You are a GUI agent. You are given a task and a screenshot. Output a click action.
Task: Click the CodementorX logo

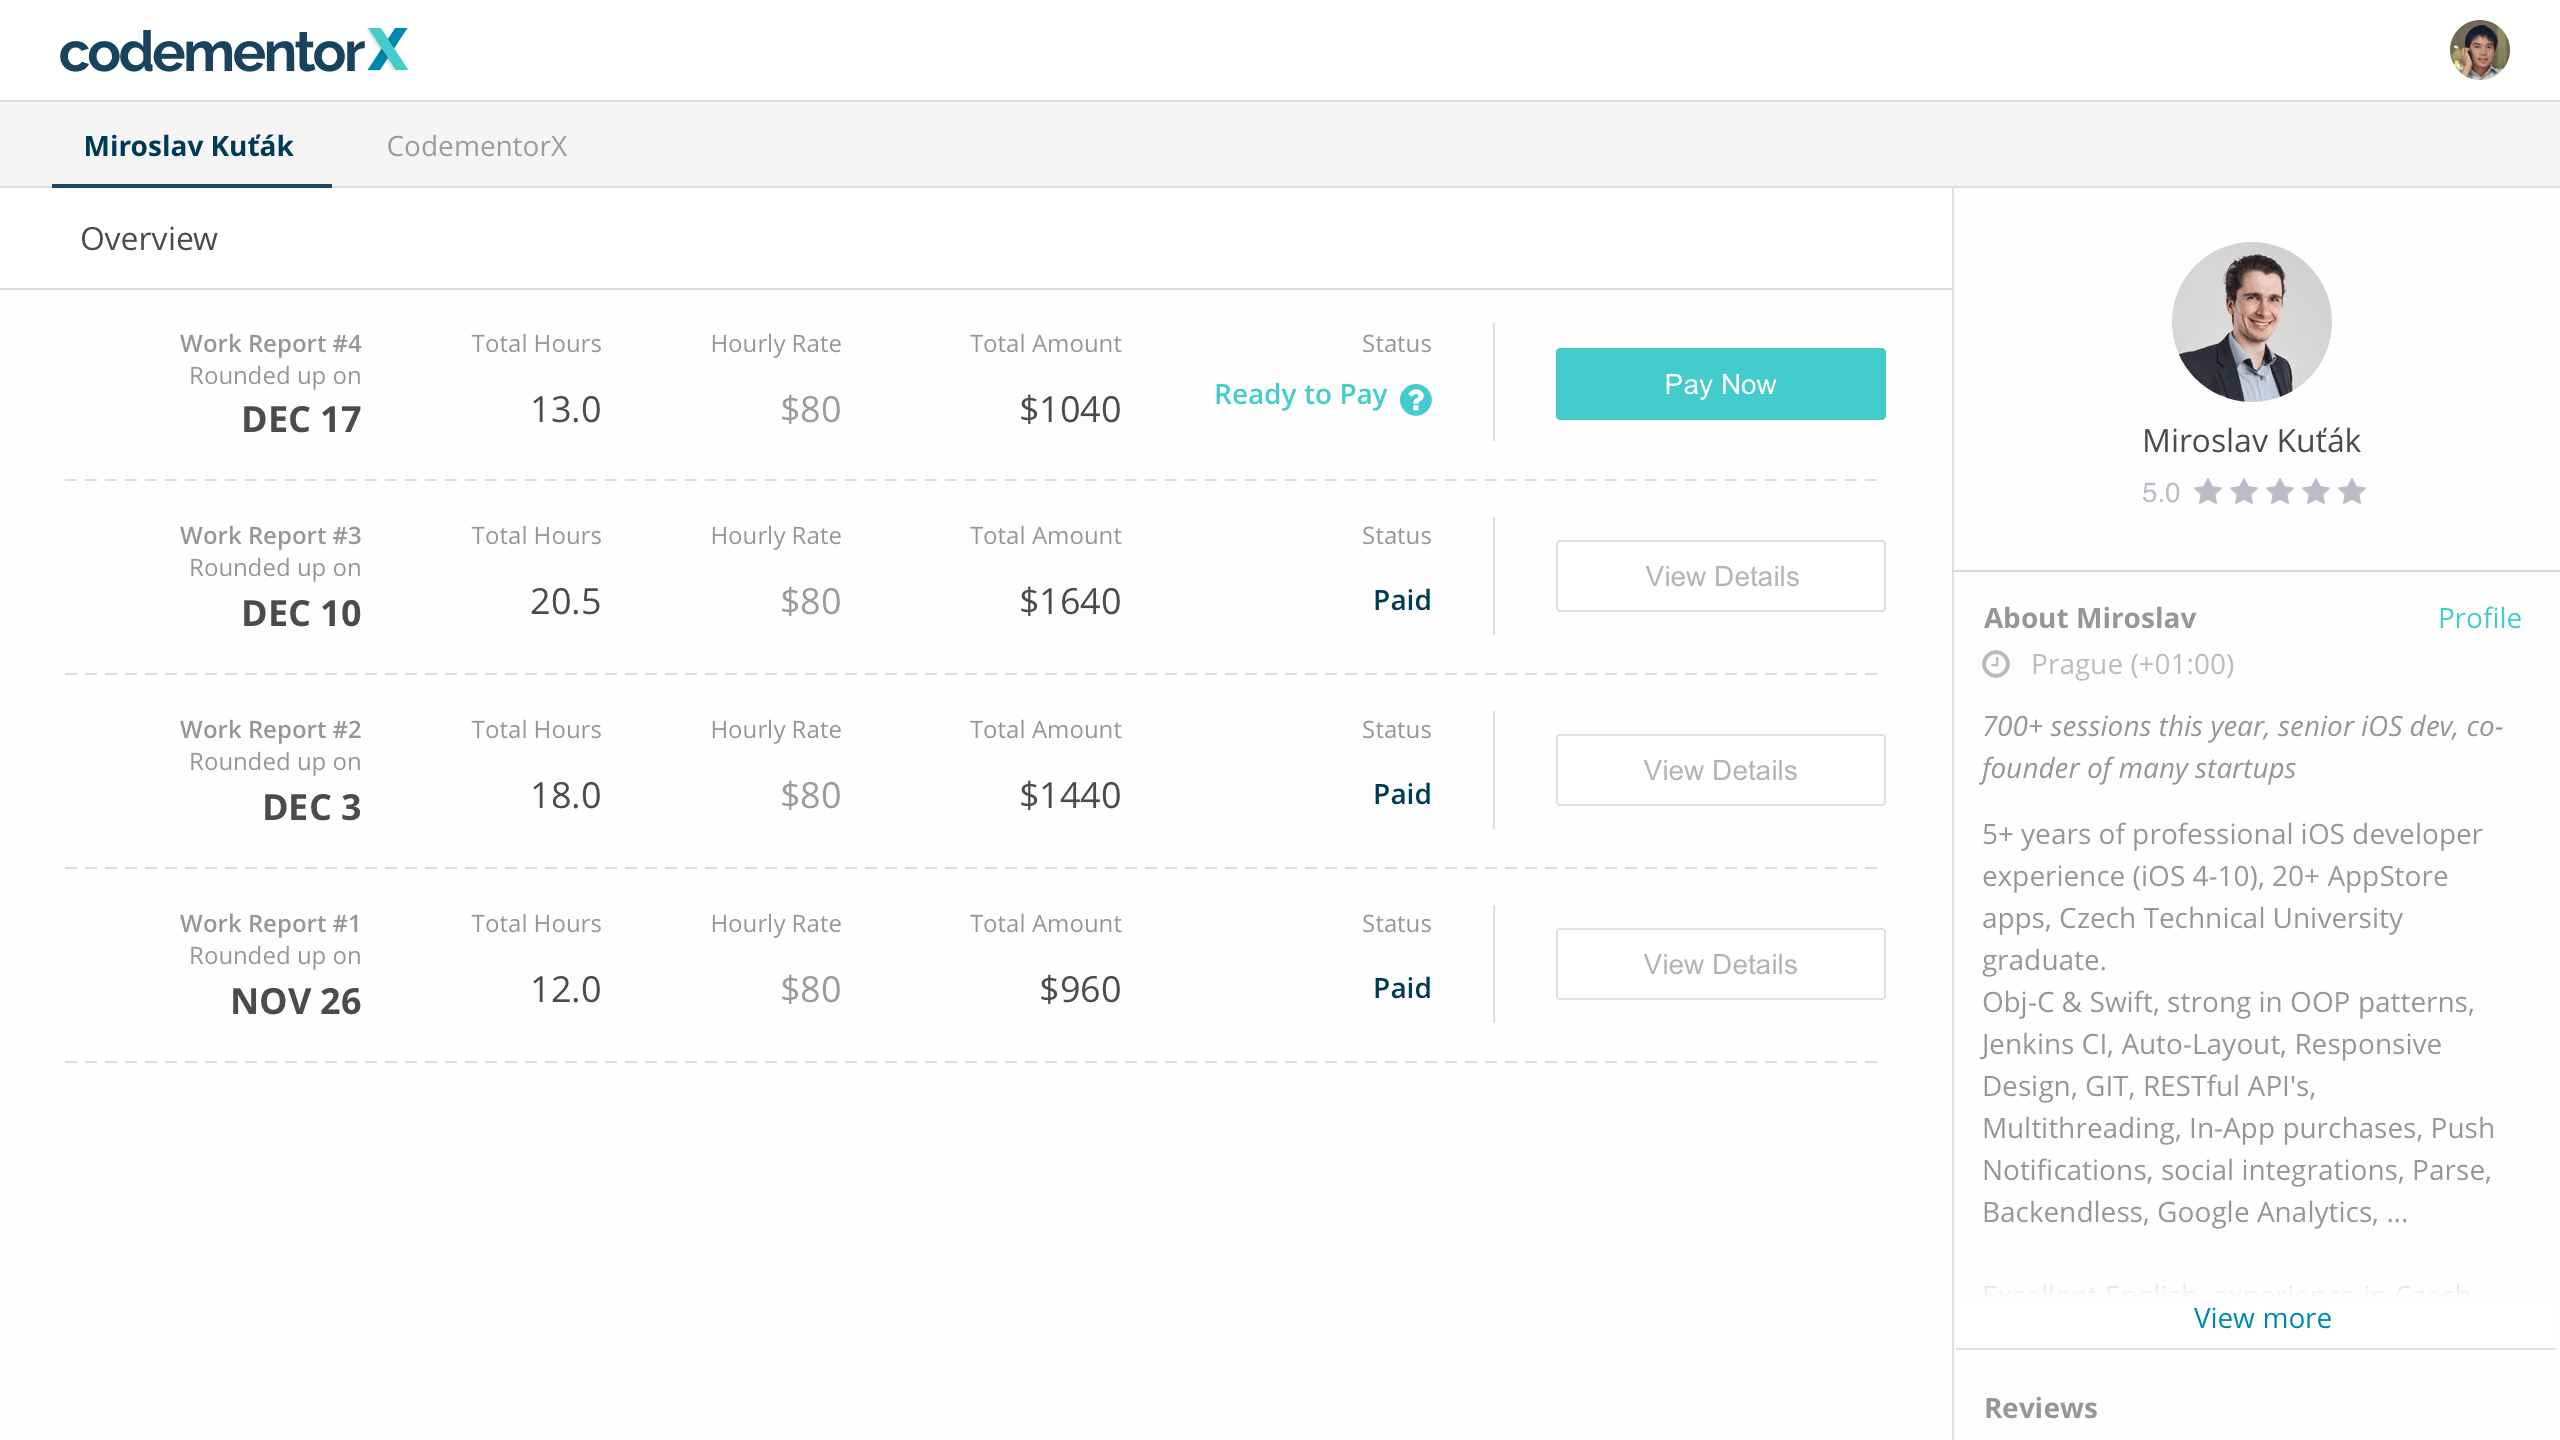234,51
